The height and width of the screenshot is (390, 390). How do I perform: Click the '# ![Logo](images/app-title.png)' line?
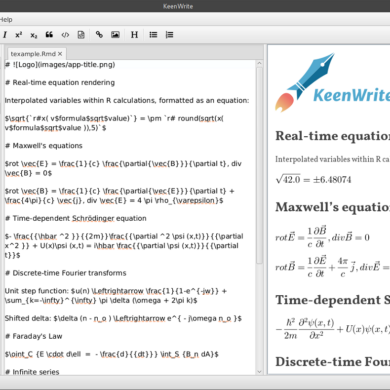(x=60, y=64)
